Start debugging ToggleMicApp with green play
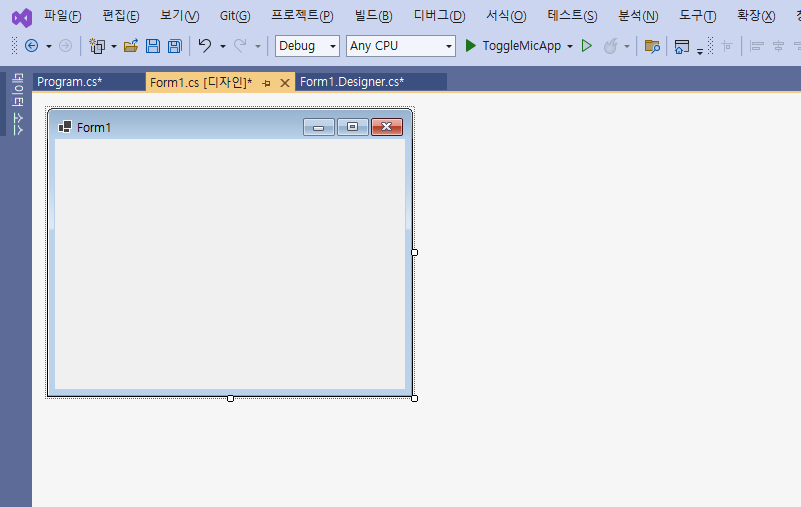This screenshot has height=507, width=801. [x=470, y=46]
